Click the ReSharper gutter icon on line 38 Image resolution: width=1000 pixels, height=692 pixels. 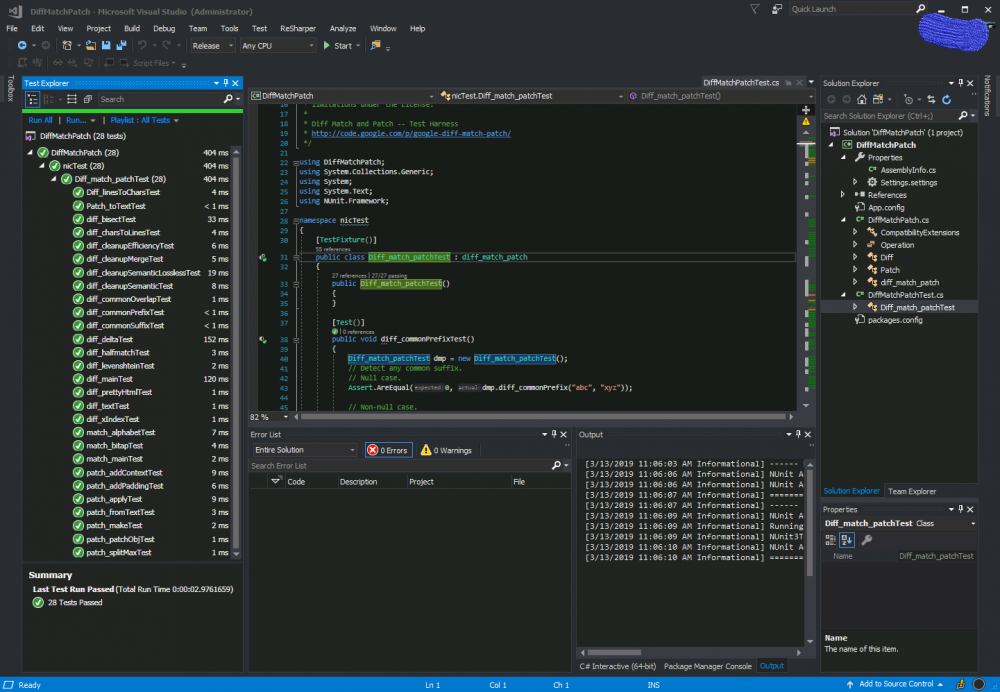click(x=263, y=340)
